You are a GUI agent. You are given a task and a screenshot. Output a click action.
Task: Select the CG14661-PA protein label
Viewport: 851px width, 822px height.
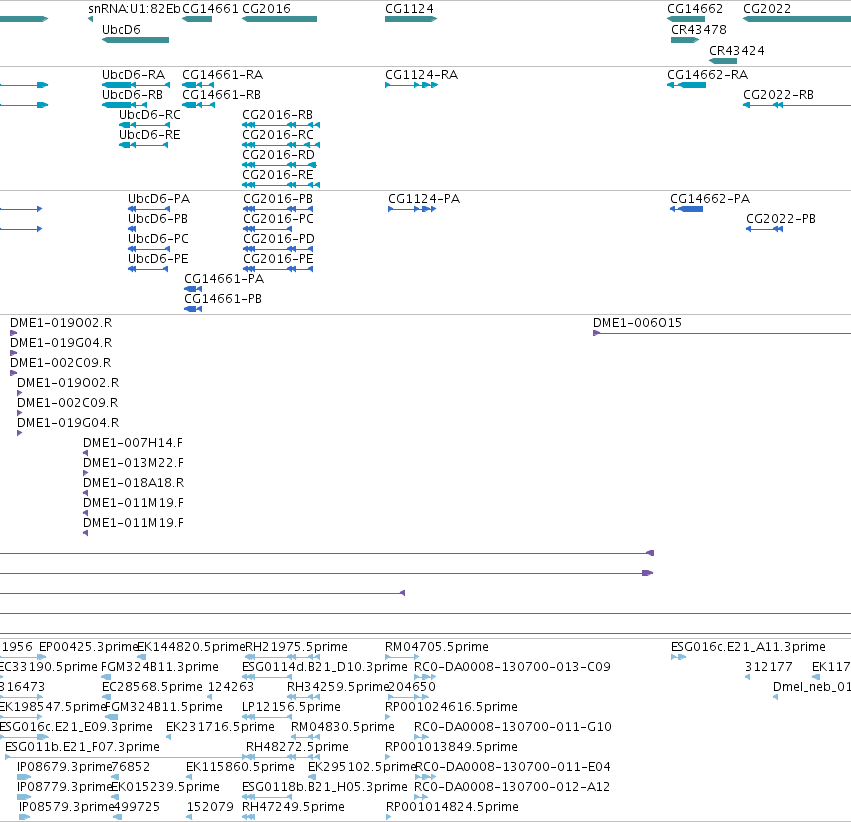click(224, 279)
